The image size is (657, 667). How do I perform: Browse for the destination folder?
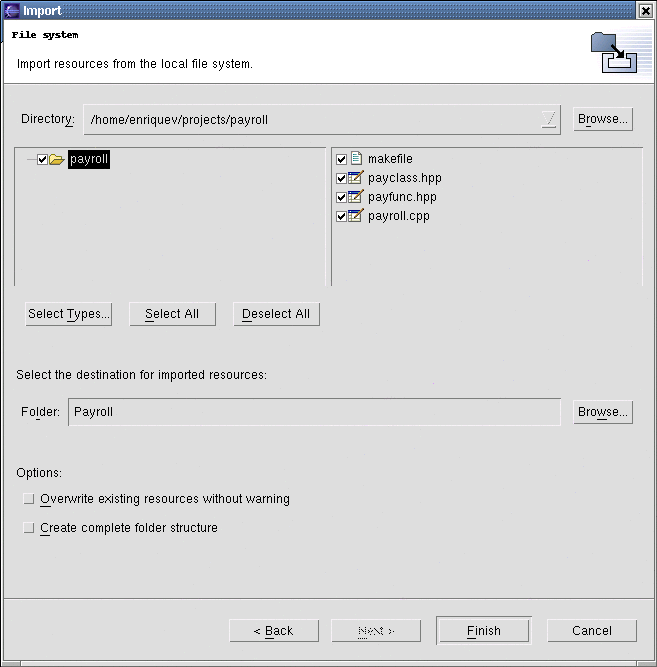pos(603,412)
